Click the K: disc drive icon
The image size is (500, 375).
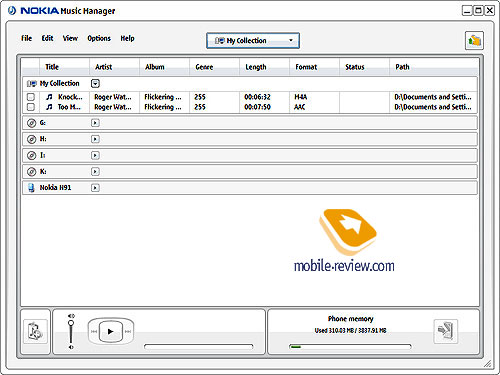pos(31,172)
